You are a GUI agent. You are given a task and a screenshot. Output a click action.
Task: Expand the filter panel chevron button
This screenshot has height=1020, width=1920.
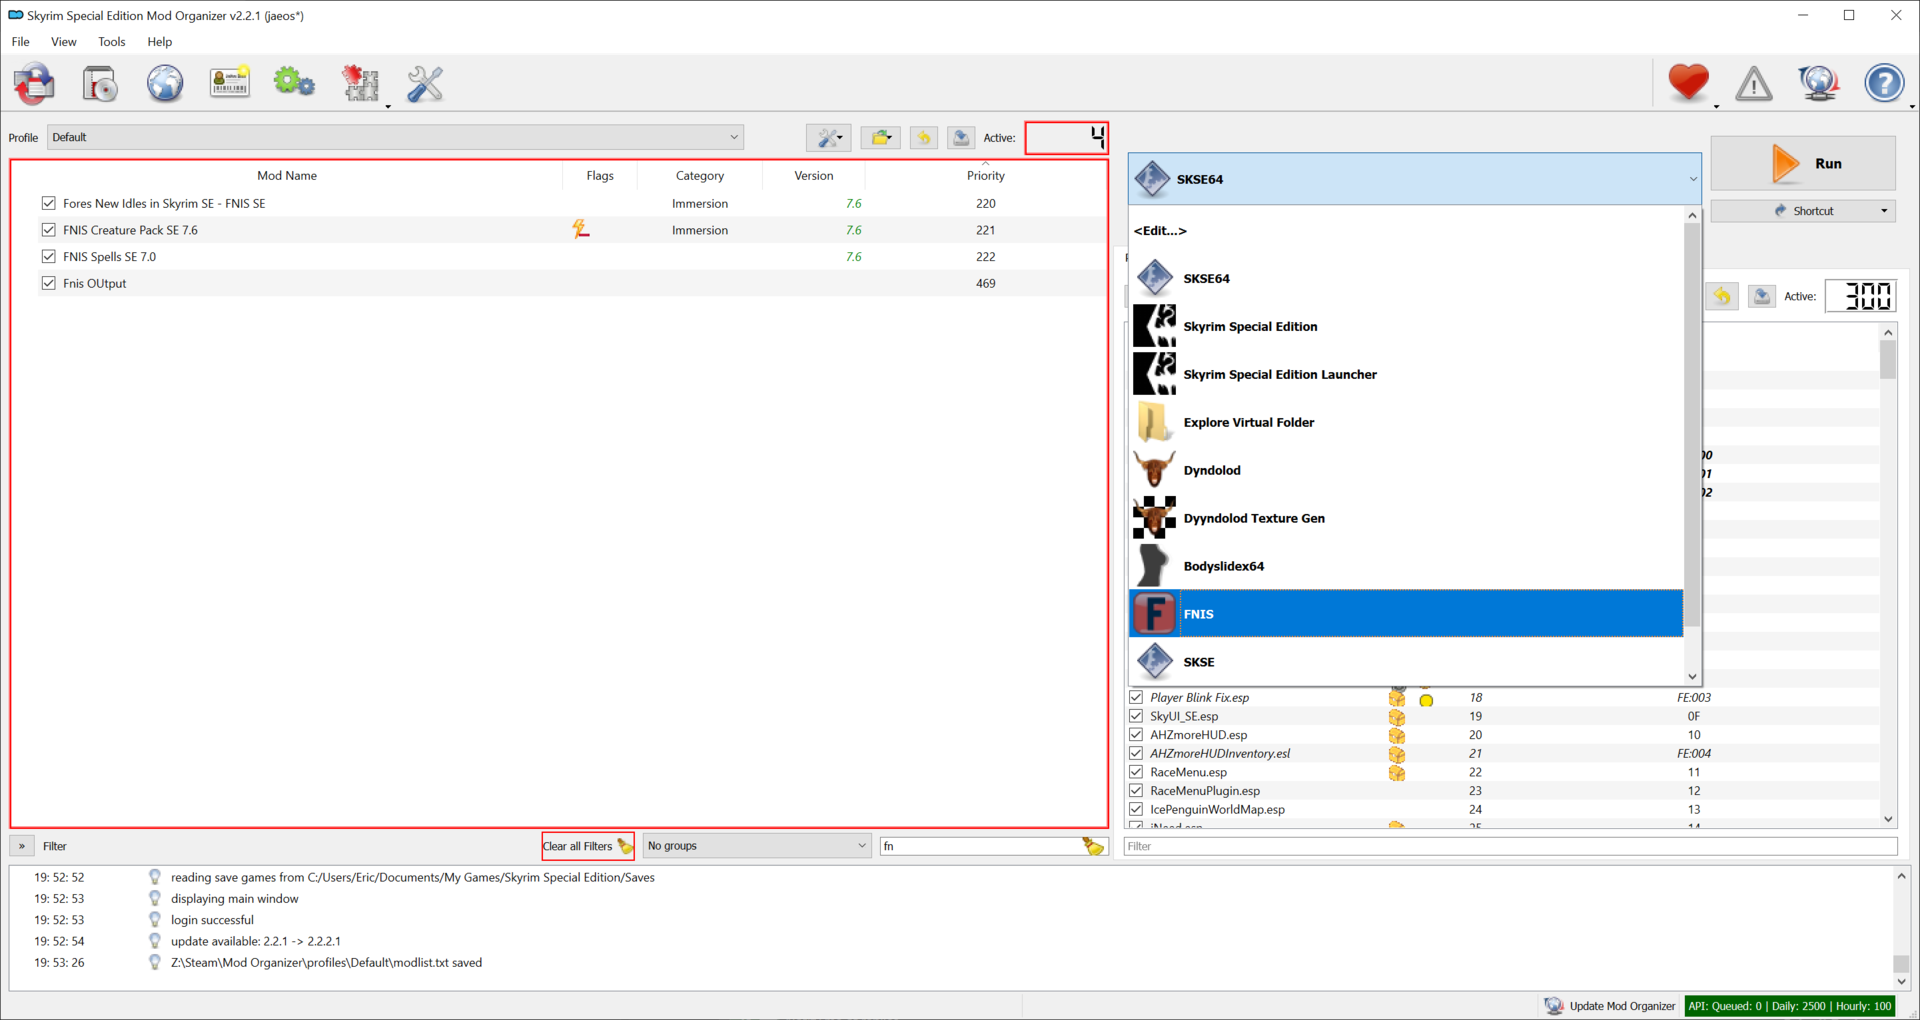pos(21,846)
